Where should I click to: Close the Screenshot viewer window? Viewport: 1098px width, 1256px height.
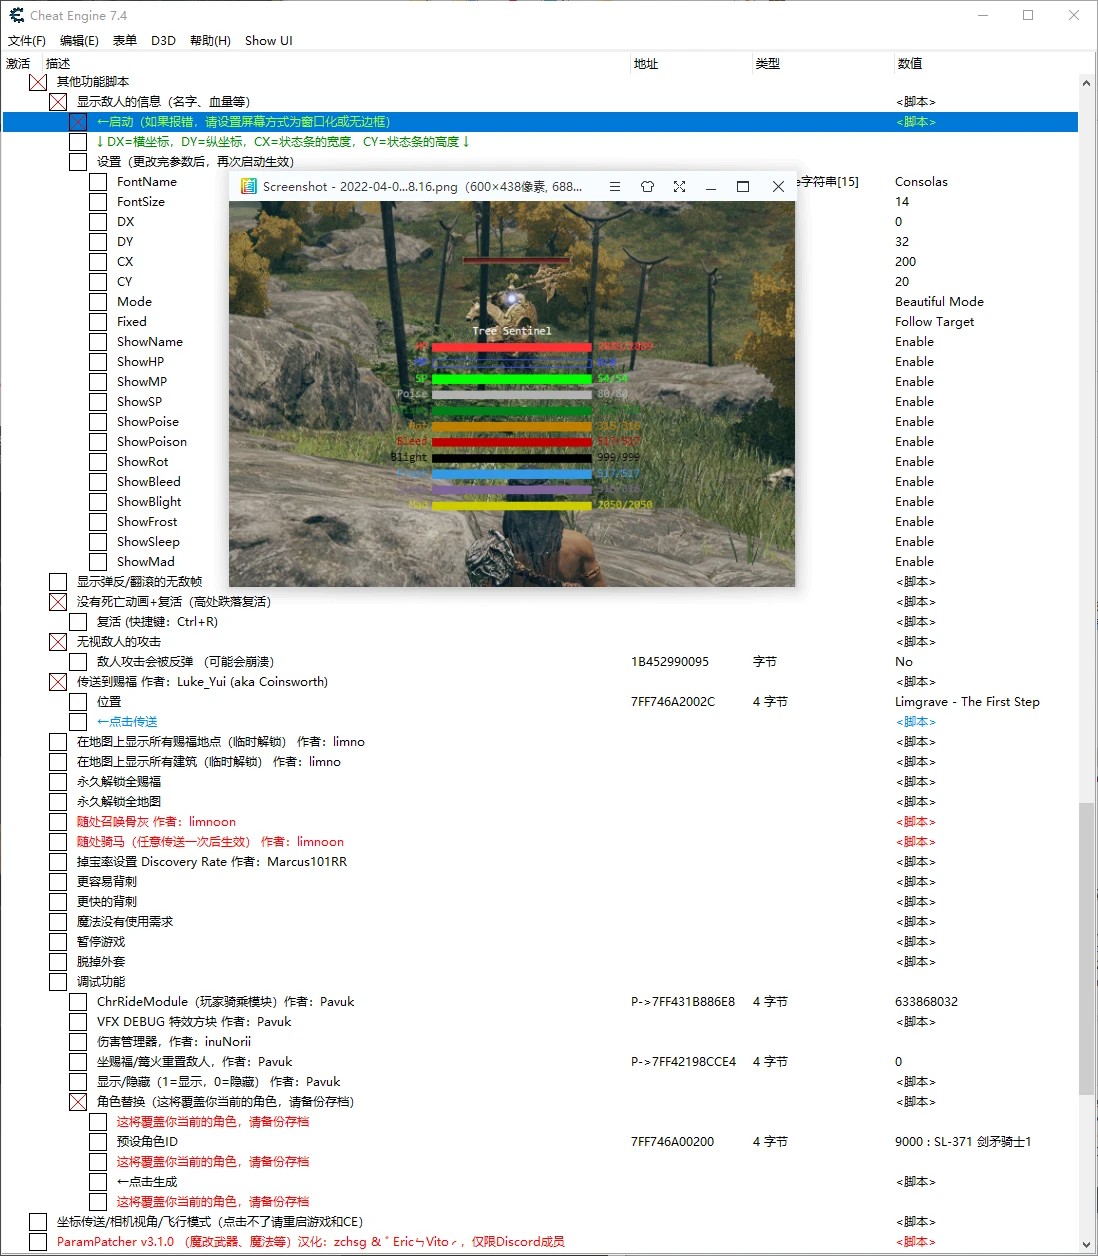[x=778, y=186]
